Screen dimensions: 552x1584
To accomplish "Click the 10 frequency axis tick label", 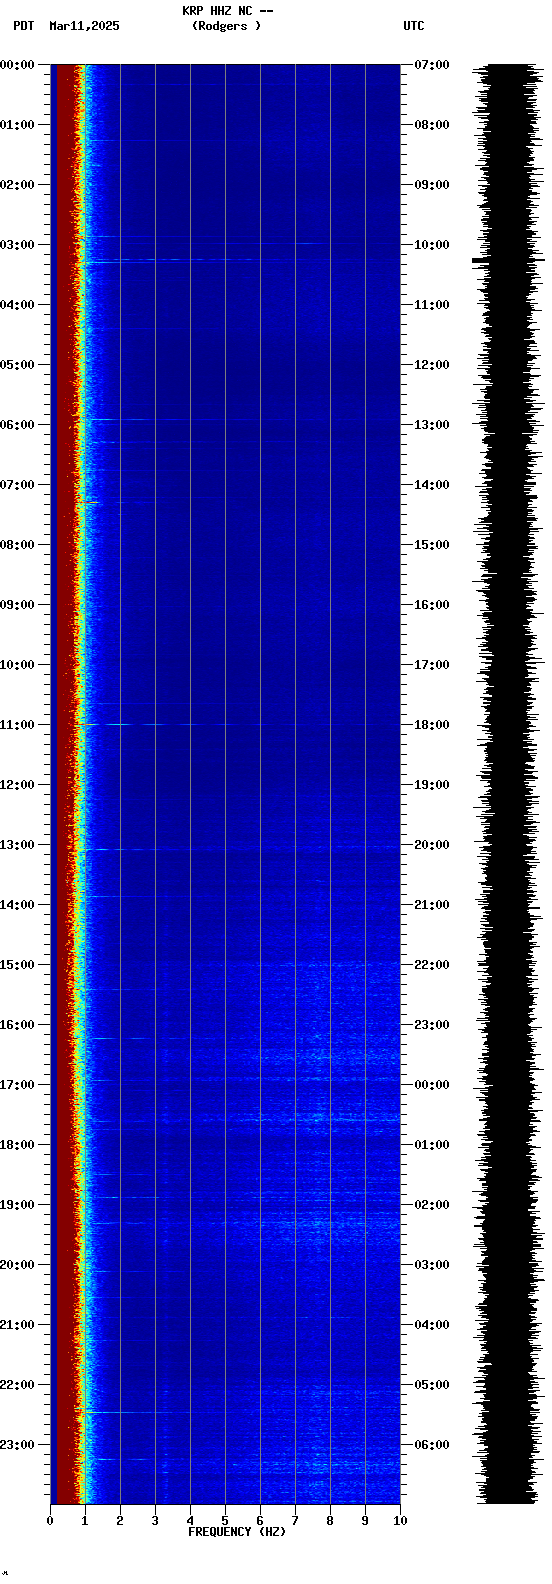I will pos(400,1521).
